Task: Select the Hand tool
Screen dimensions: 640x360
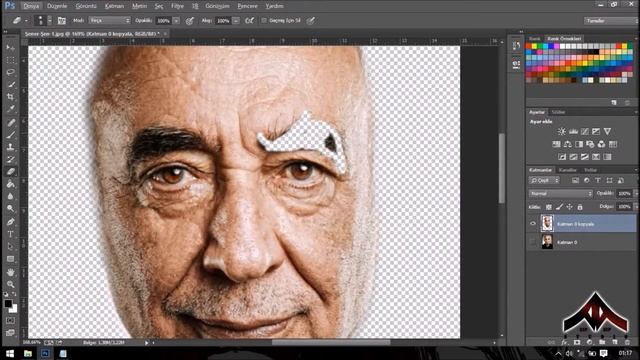Action: coord(11,272)
